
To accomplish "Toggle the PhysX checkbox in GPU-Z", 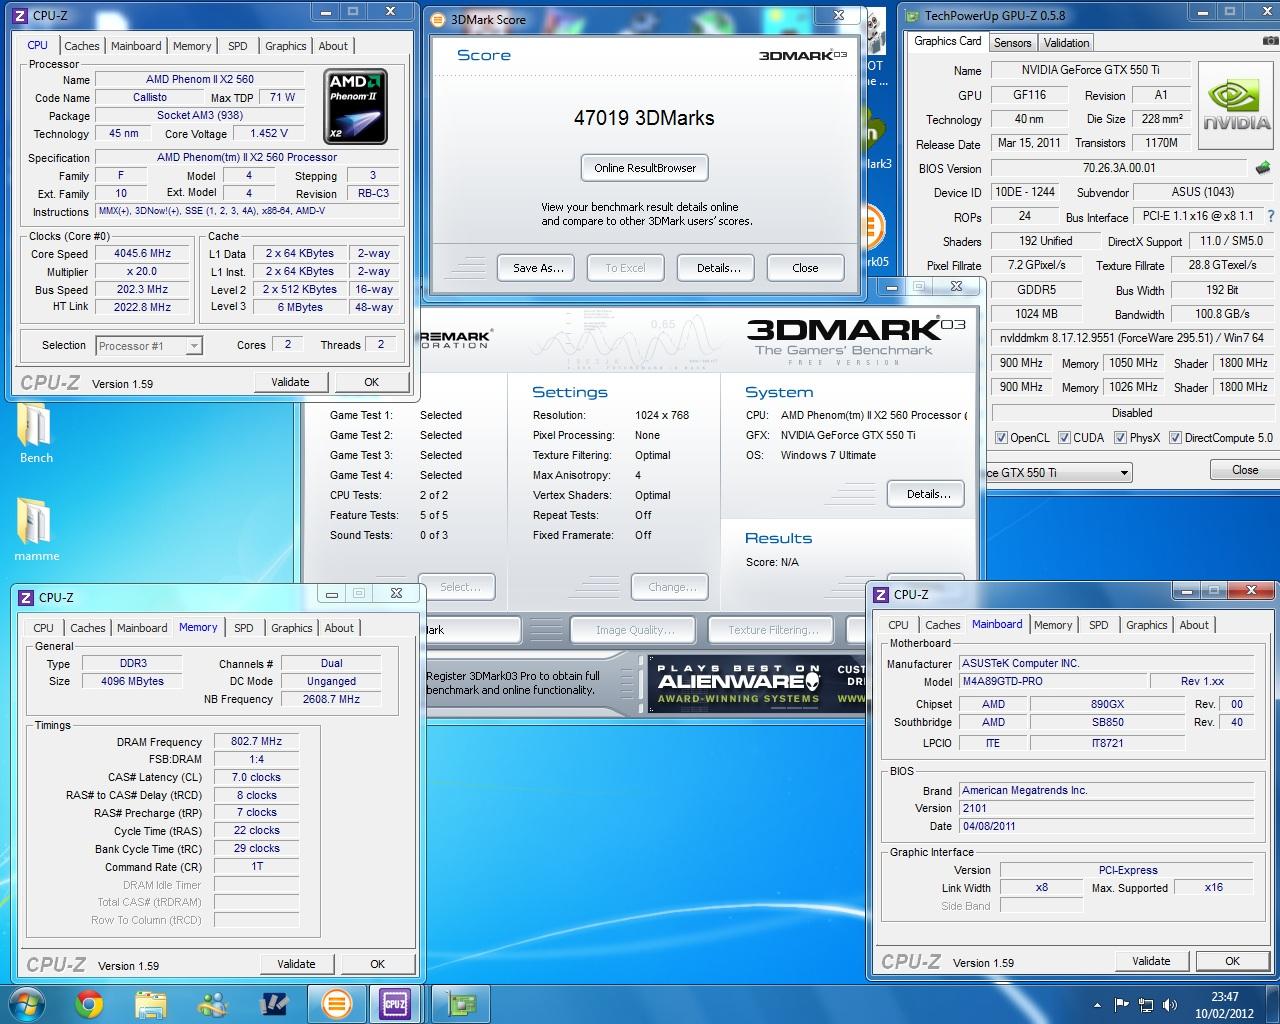I will pos(1121,438).
